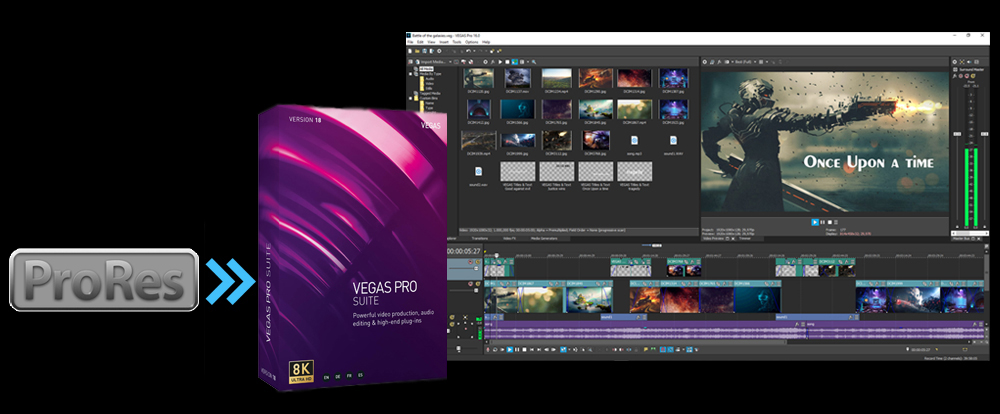The height and width of the screenshot is (414, 1000).
Task: Click the Search media magnifier icon
Action: 534,62
